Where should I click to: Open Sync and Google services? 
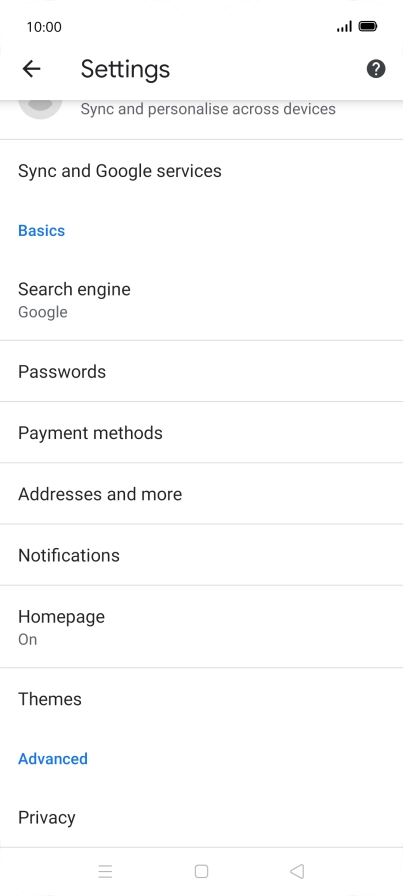(201, 171)
